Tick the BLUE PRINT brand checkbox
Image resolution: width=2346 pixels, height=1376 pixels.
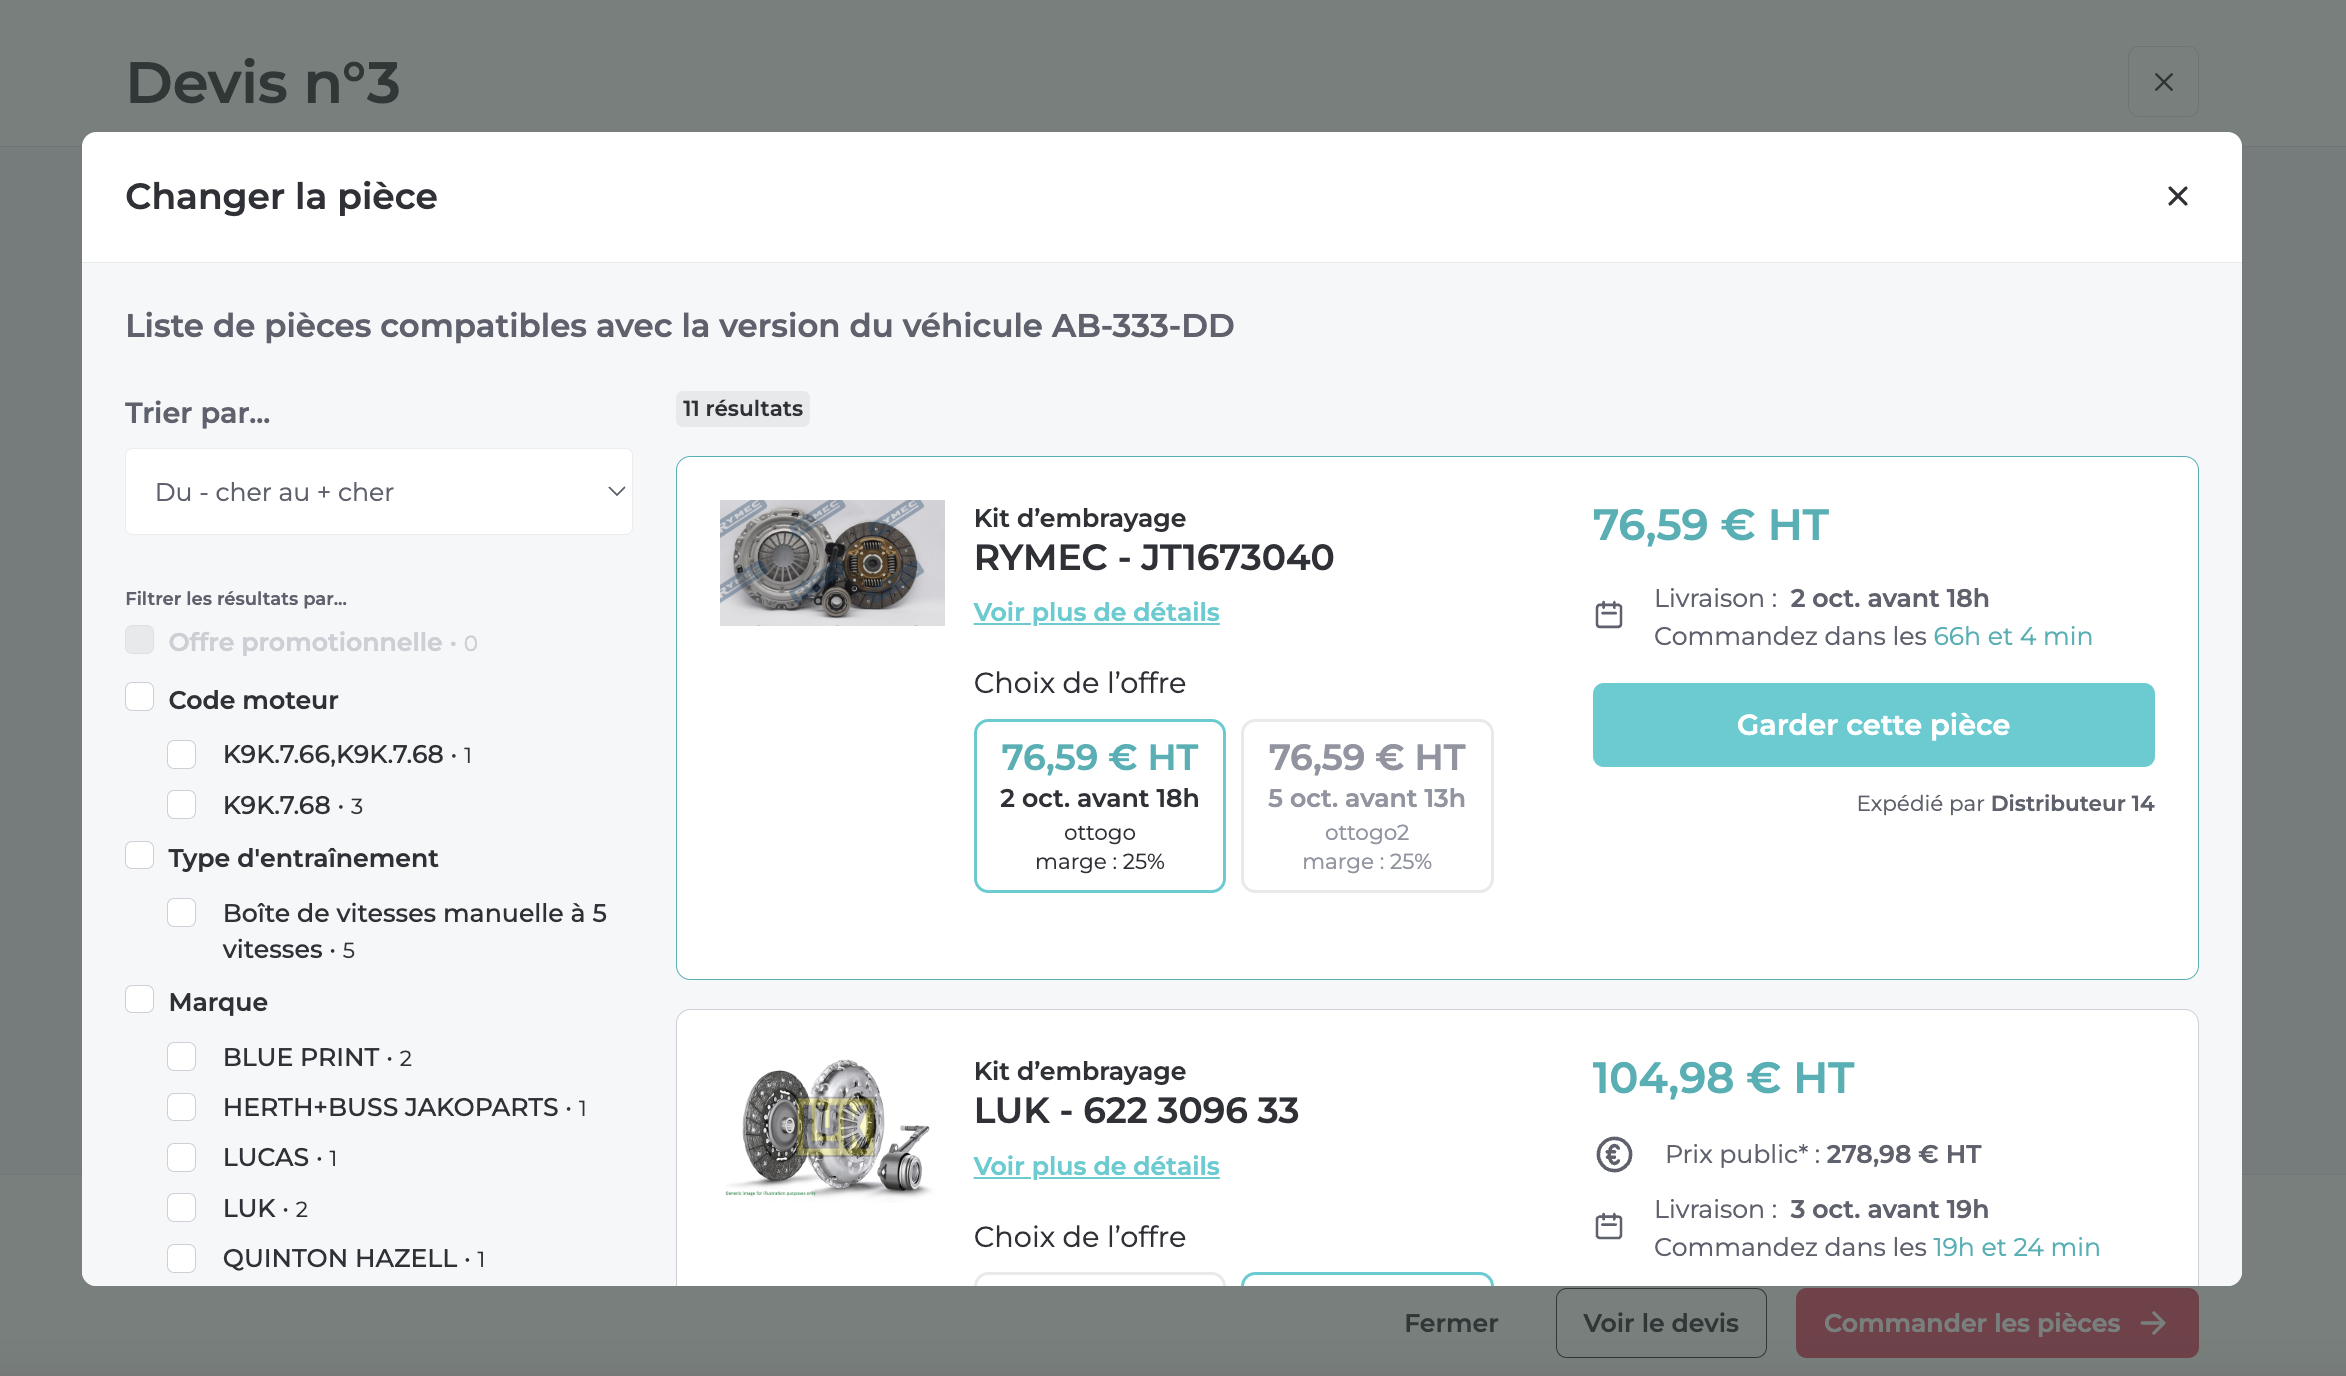click(182, 1056)
